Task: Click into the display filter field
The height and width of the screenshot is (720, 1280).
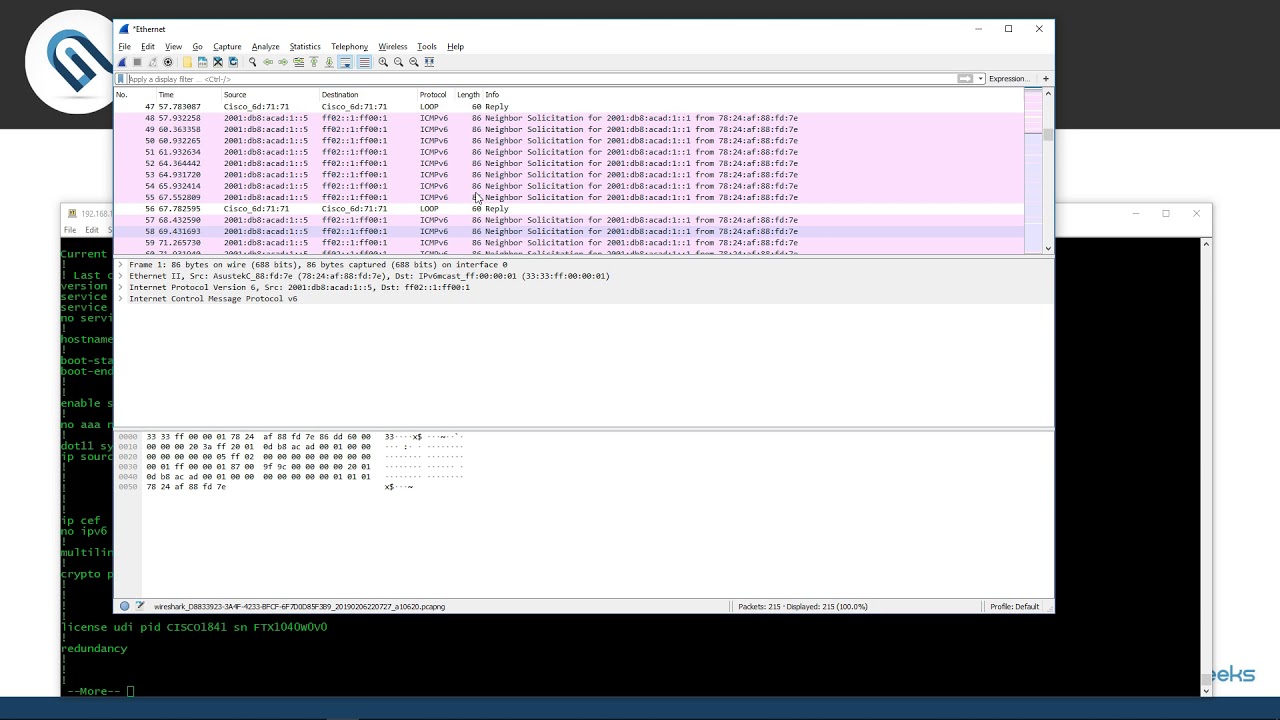Action: pyautogui.click(x=540, y=79)
